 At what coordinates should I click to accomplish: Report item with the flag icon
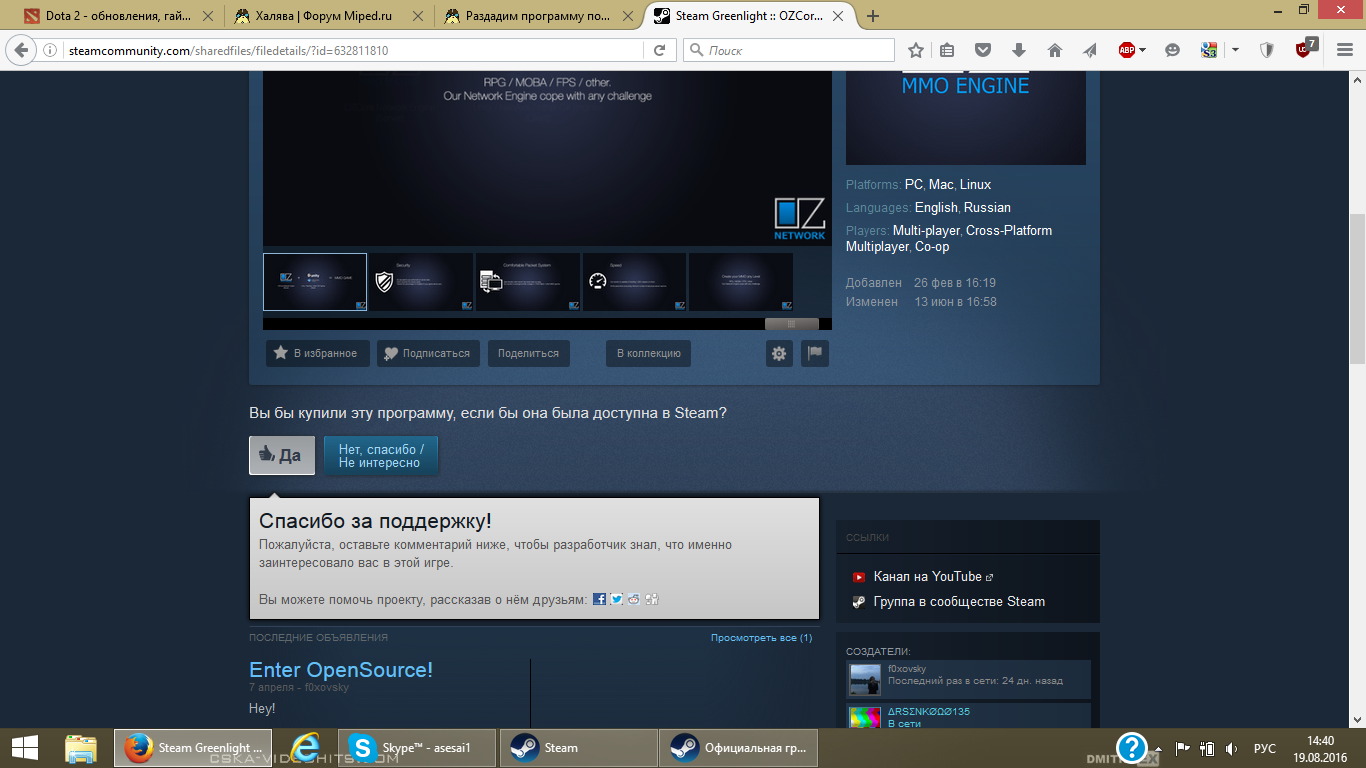(815, 353)
